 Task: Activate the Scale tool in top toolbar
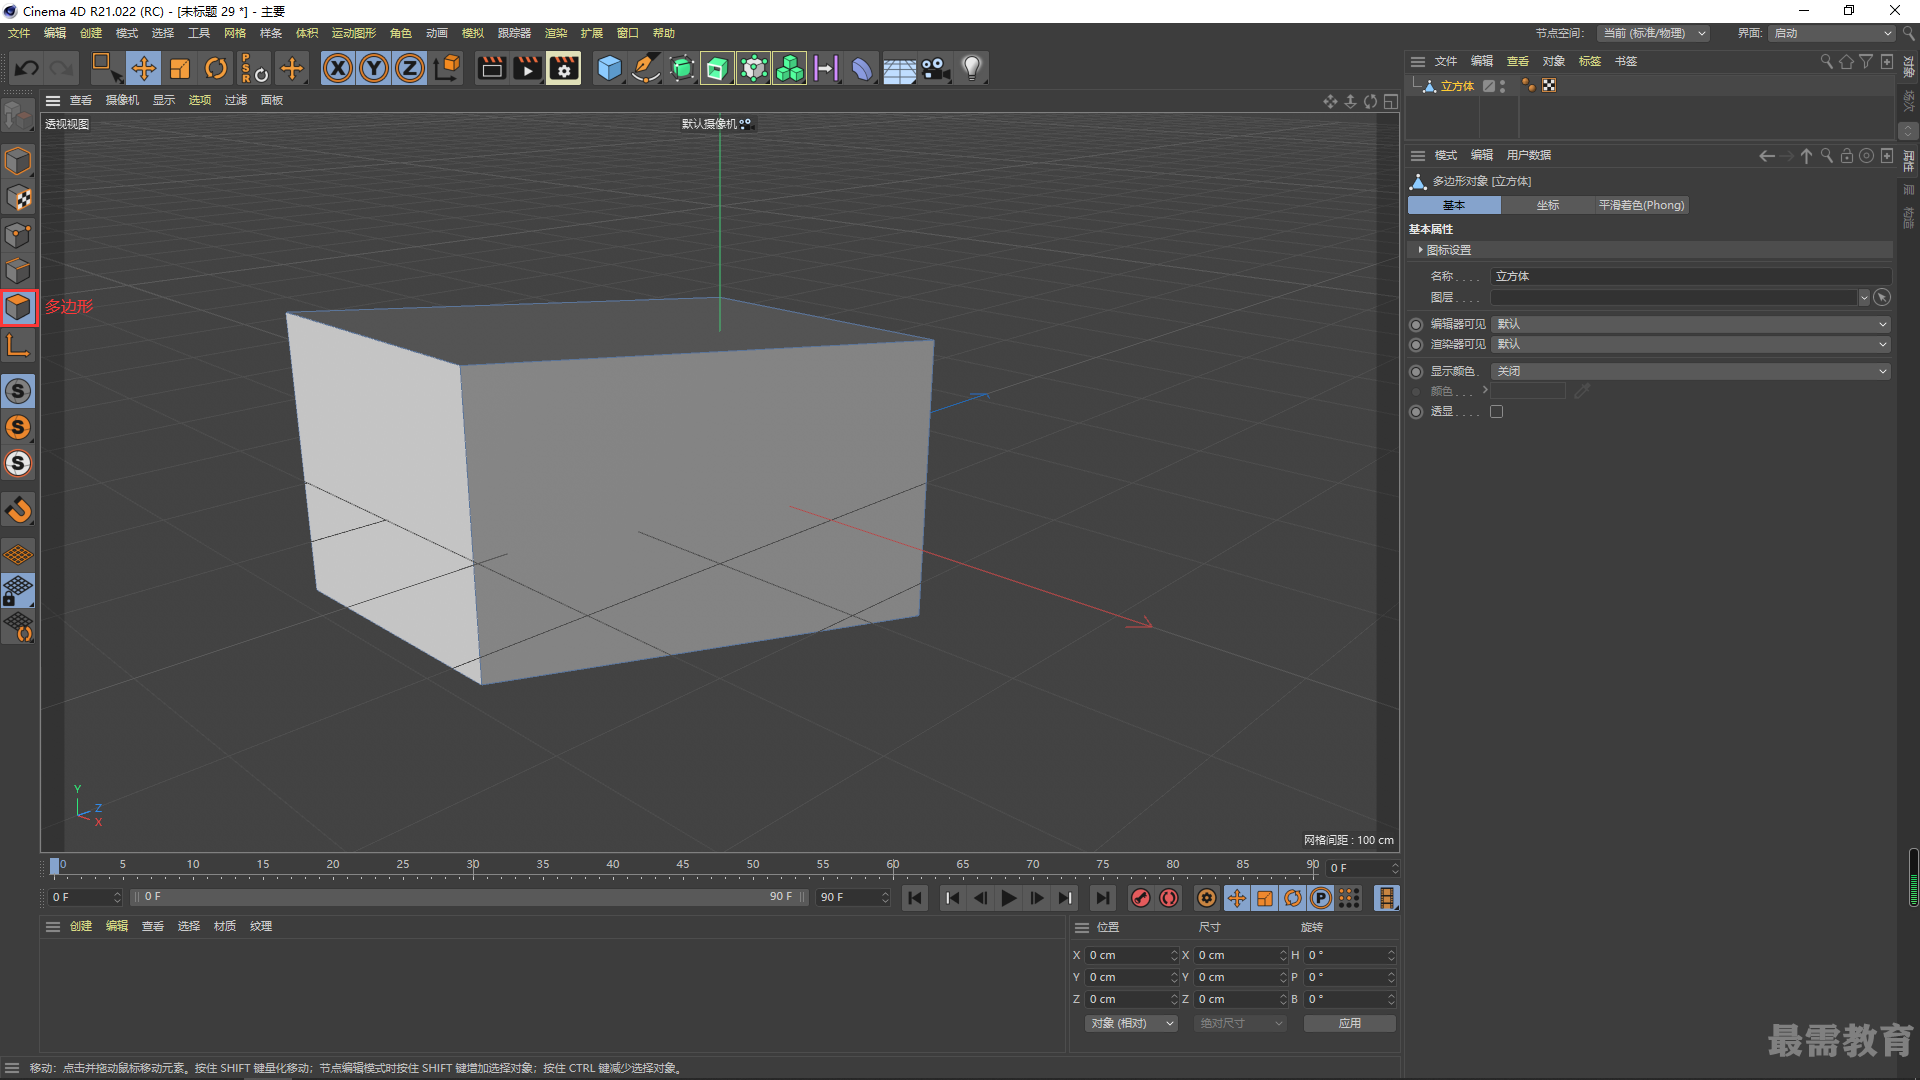click(180, 68)
